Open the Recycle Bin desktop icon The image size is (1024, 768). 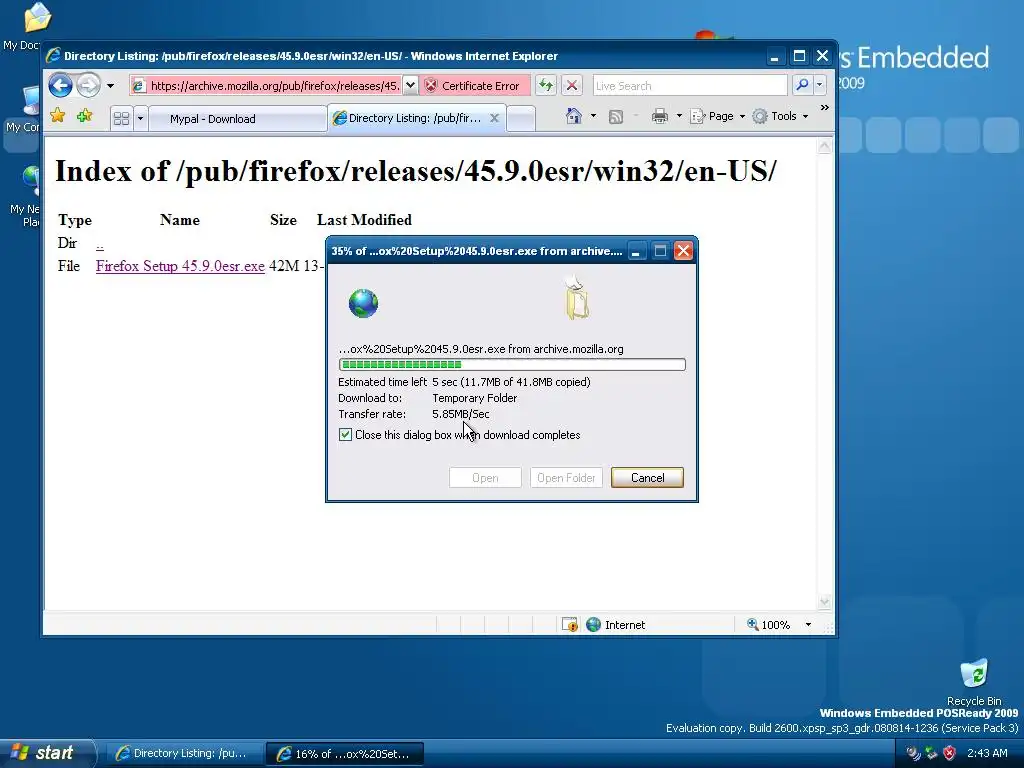(x=974, y=683)
